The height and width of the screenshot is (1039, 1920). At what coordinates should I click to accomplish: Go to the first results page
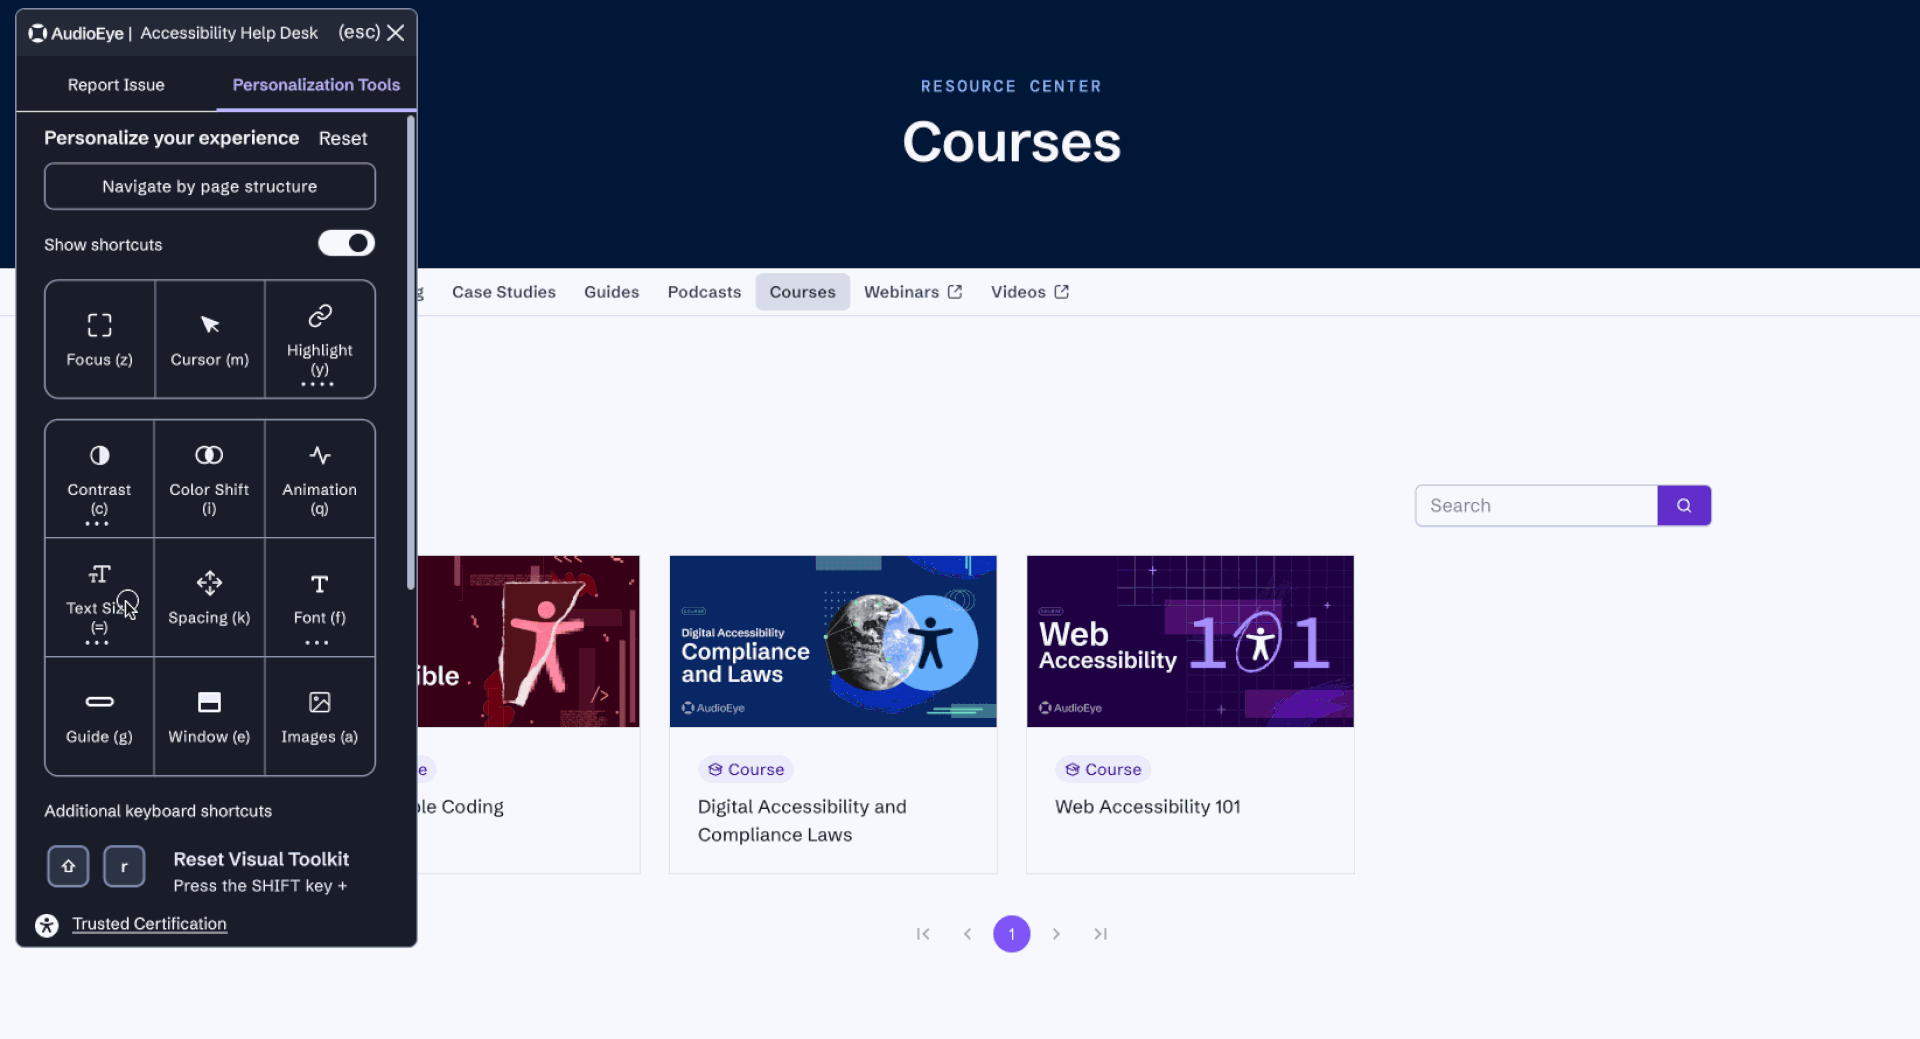(x=923, y=934)
